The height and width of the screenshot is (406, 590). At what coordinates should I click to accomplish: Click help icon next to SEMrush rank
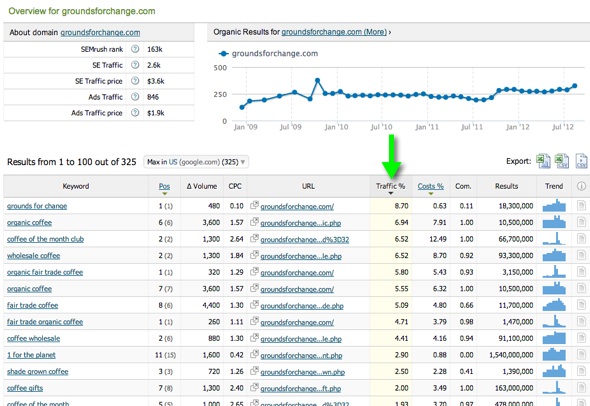(x=135, y=49)
